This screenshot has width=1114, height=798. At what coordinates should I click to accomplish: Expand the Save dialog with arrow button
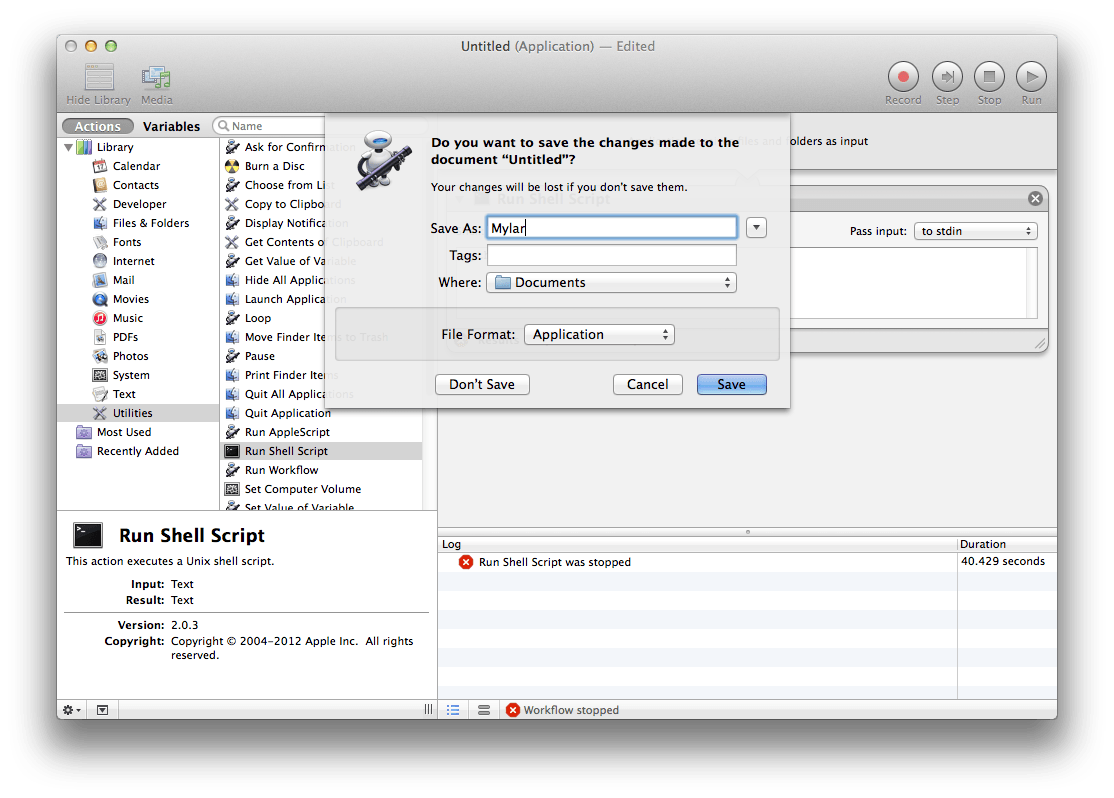756,228
